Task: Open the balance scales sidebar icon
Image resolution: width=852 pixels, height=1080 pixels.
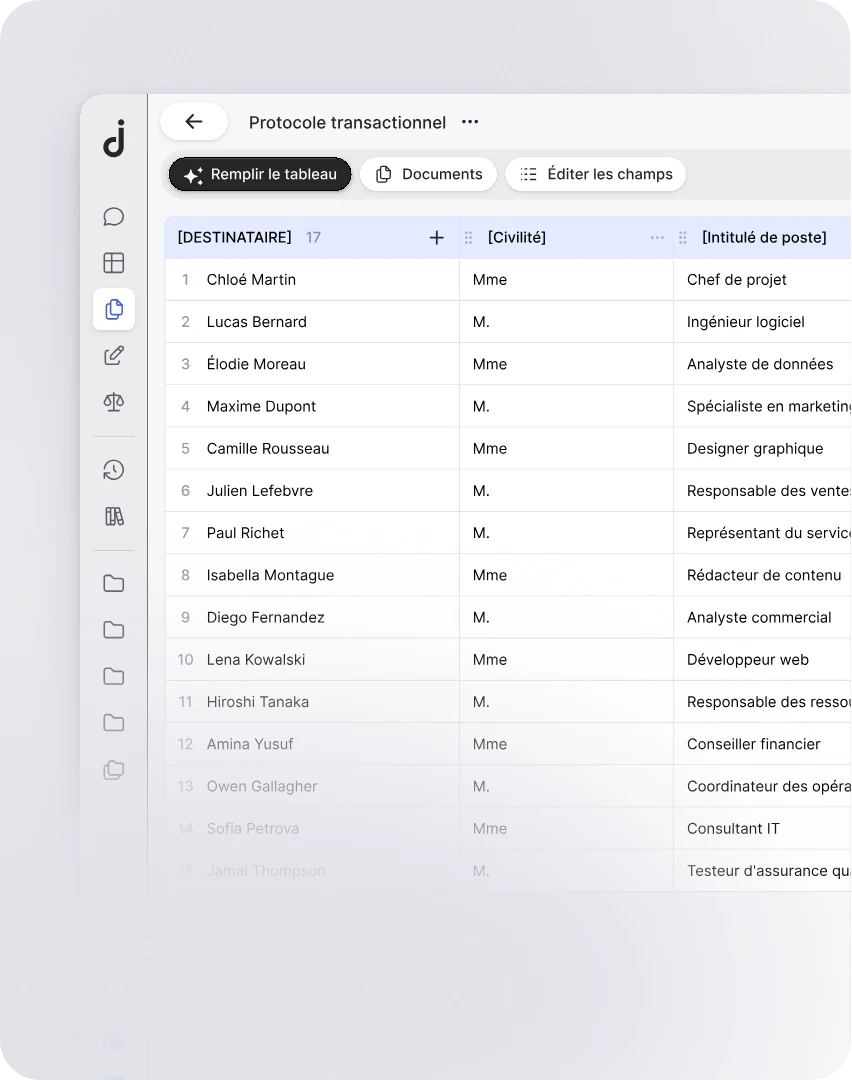Action: coord(114,402)
